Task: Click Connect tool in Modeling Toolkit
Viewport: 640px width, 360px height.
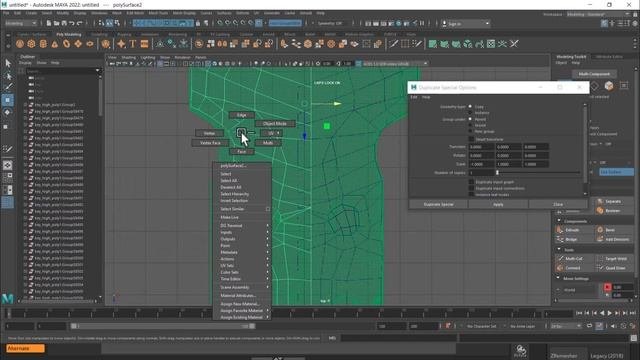Action: coord(572,268)
